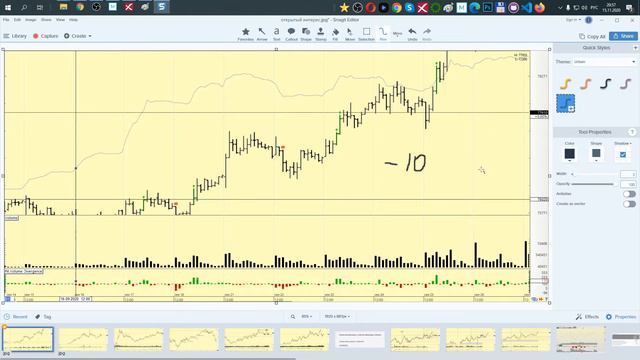The height and width of the screenshot is (360, 640).
Task: Click the Capture button
Action: 46,36
